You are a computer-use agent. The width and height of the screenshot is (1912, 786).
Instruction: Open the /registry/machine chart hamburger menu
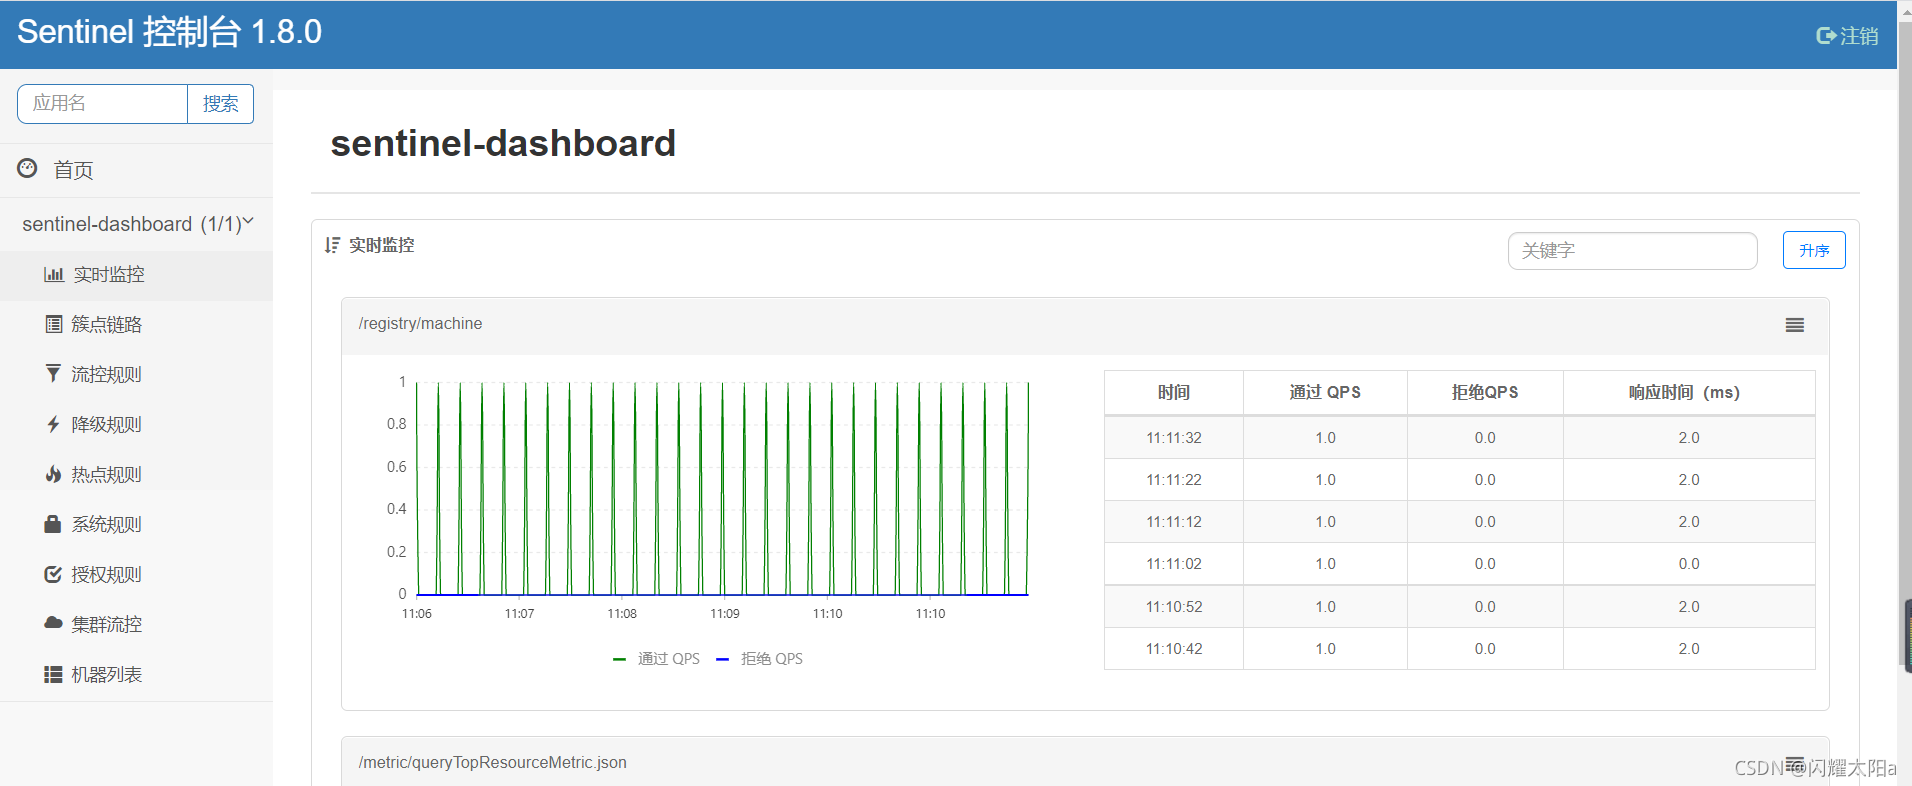point(1795,325)
